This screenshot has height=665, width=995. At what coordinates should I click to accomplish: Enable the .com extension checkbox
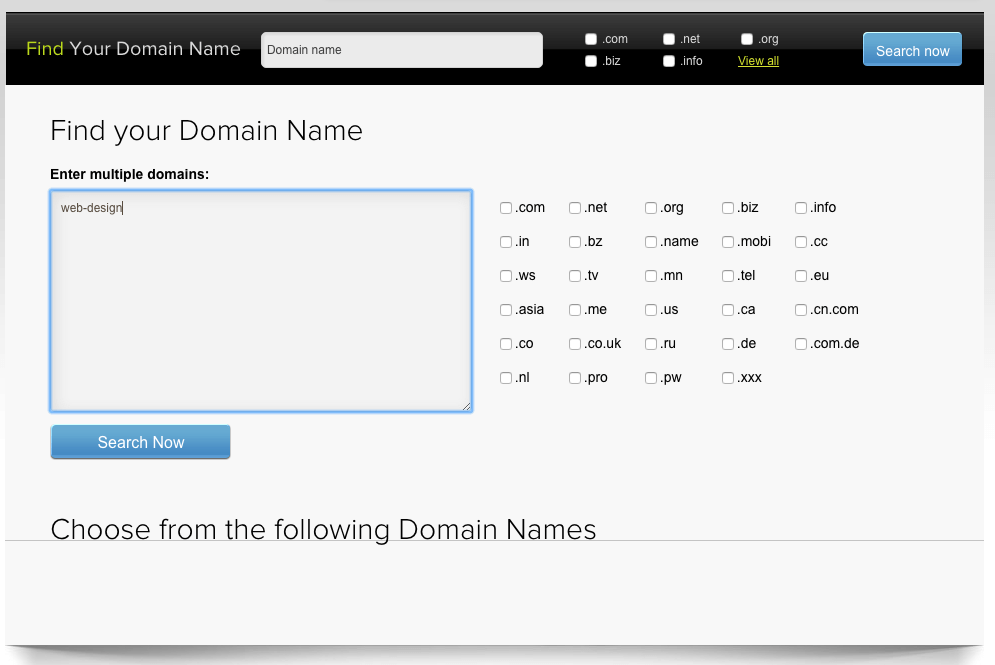(591, 38)
